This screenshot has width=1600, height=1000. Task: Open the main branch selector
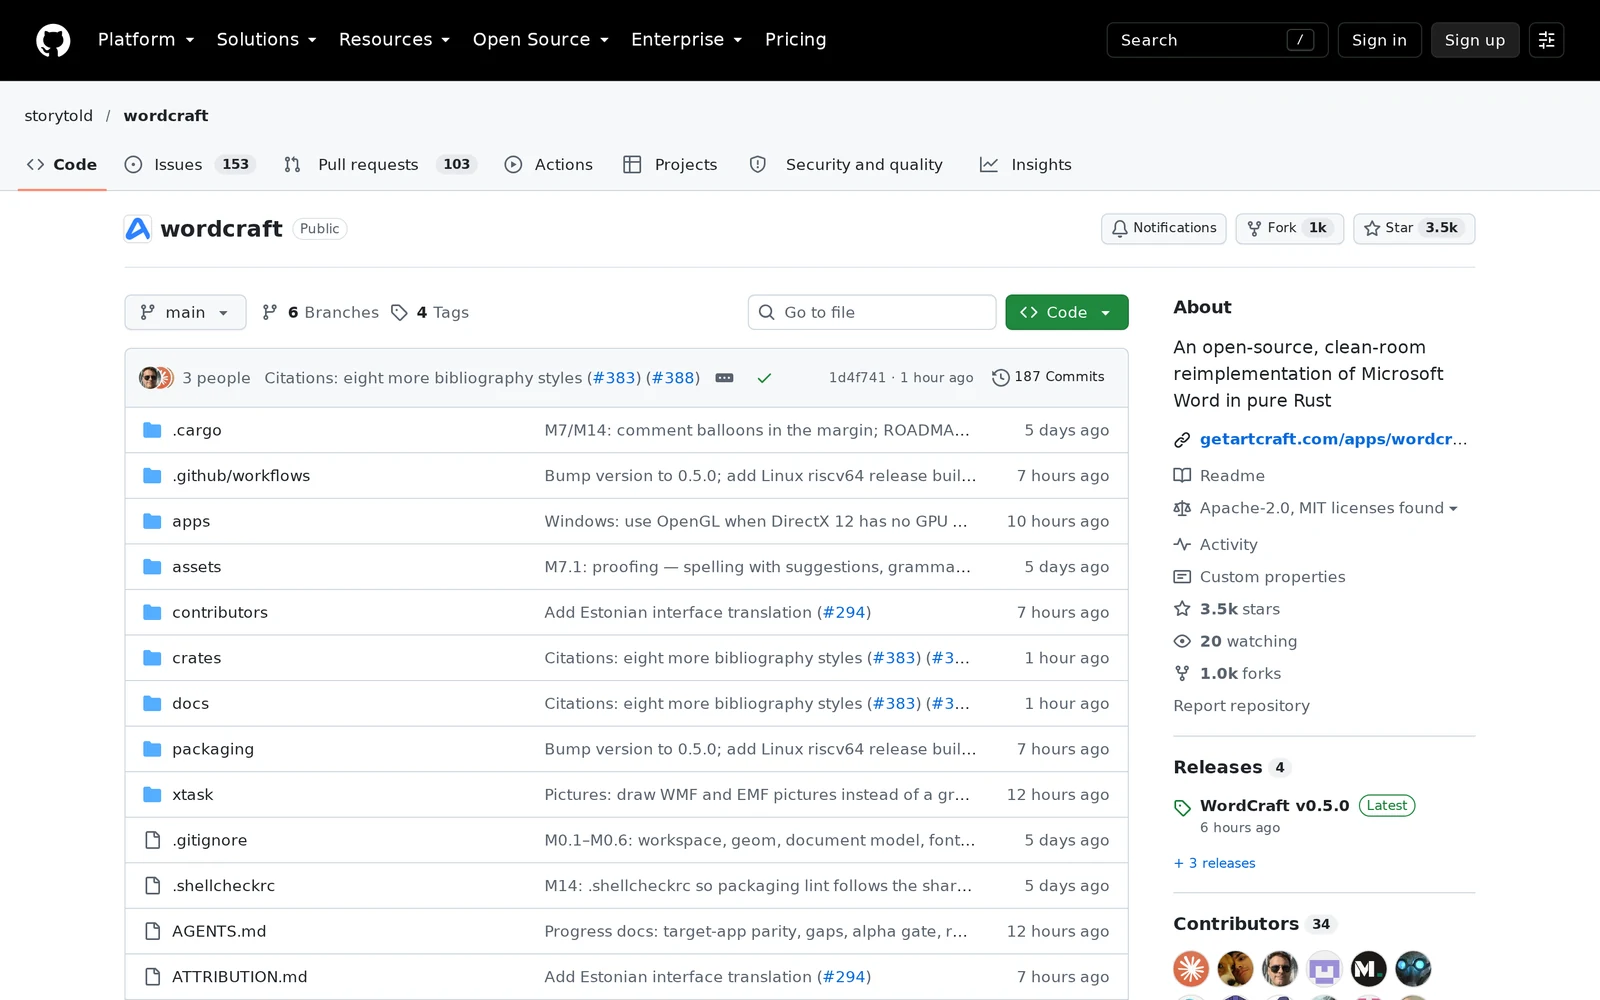pyautogui.click(x=185, y=312)
